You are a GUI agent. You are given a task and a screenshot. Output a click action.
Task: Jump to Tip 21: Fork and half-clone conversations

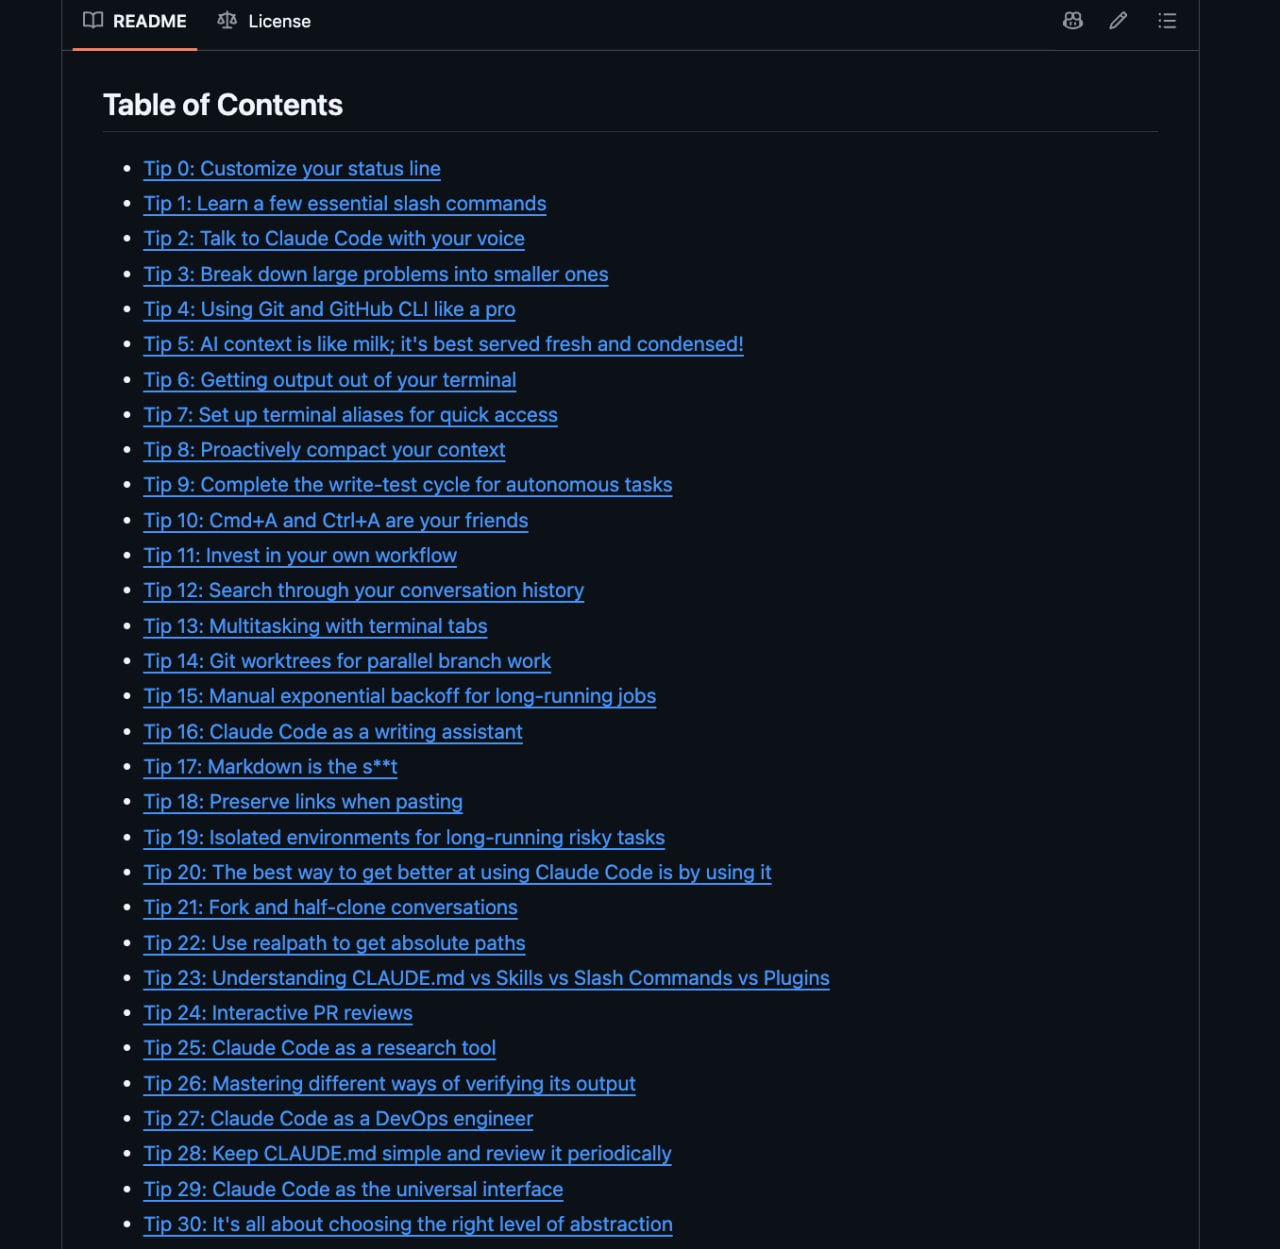[x=330, y=907]
